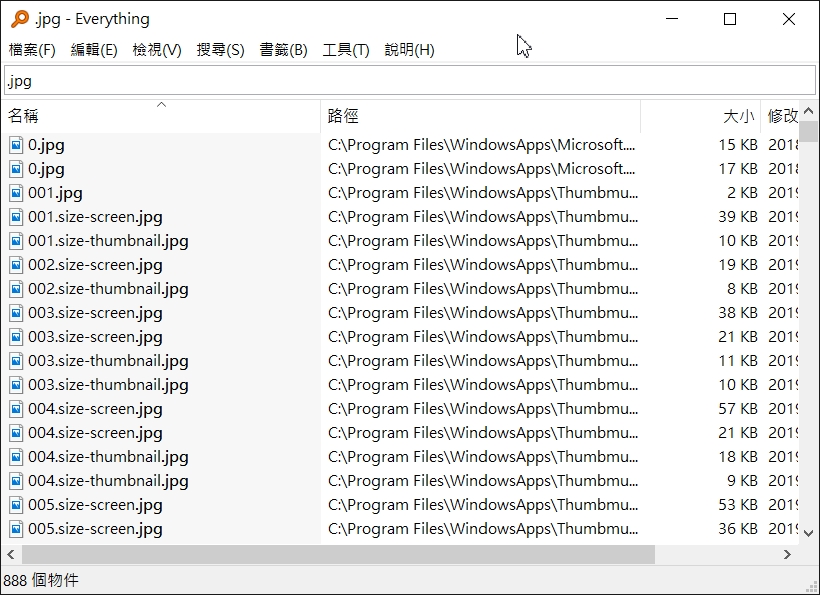Select the 001.size-thumbnail.jpg file name
This screenshot has height=595, width=820.
point(108,241)
